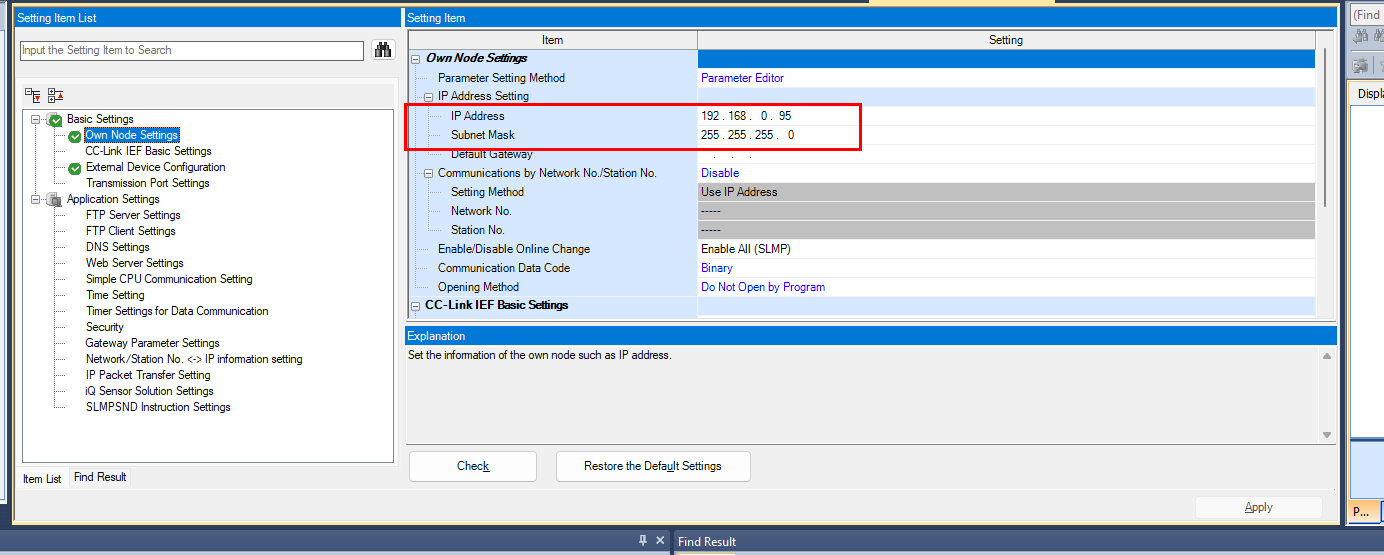Screen dimensions: 1384x555
Task: Select FTP Client Settings tree item
Action: click(x=130, y=232)
